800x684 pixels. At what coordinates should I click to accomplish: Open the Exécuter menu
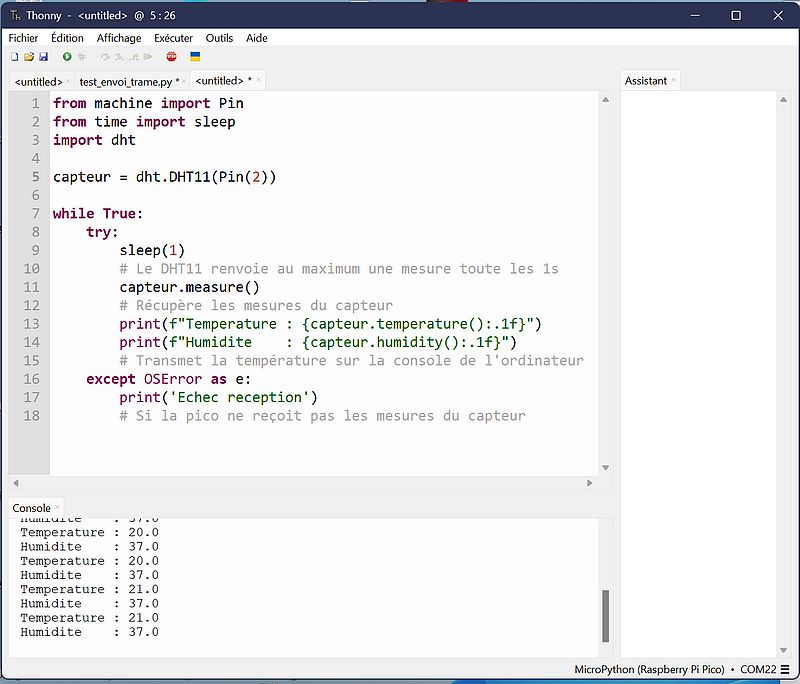tap(173, 38)
